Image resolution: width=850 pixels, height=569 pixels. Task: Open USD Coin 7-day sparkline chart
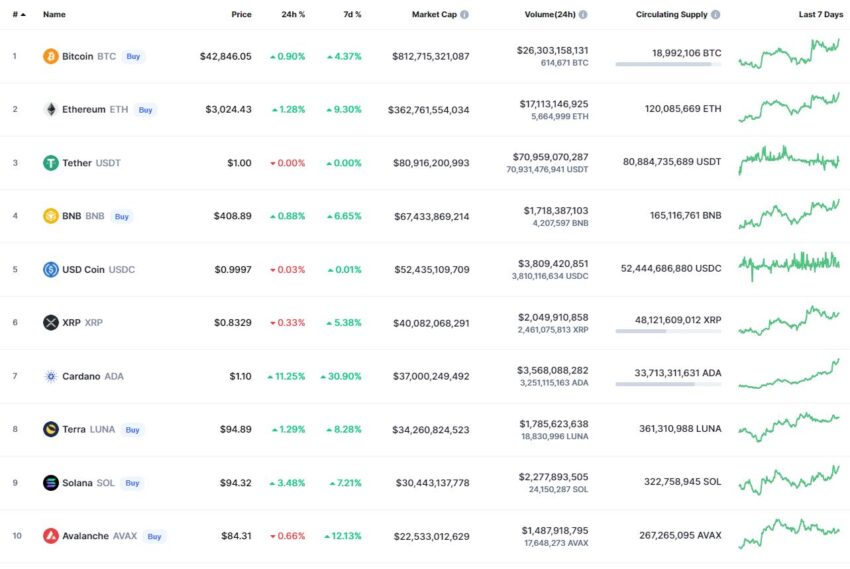789,266
